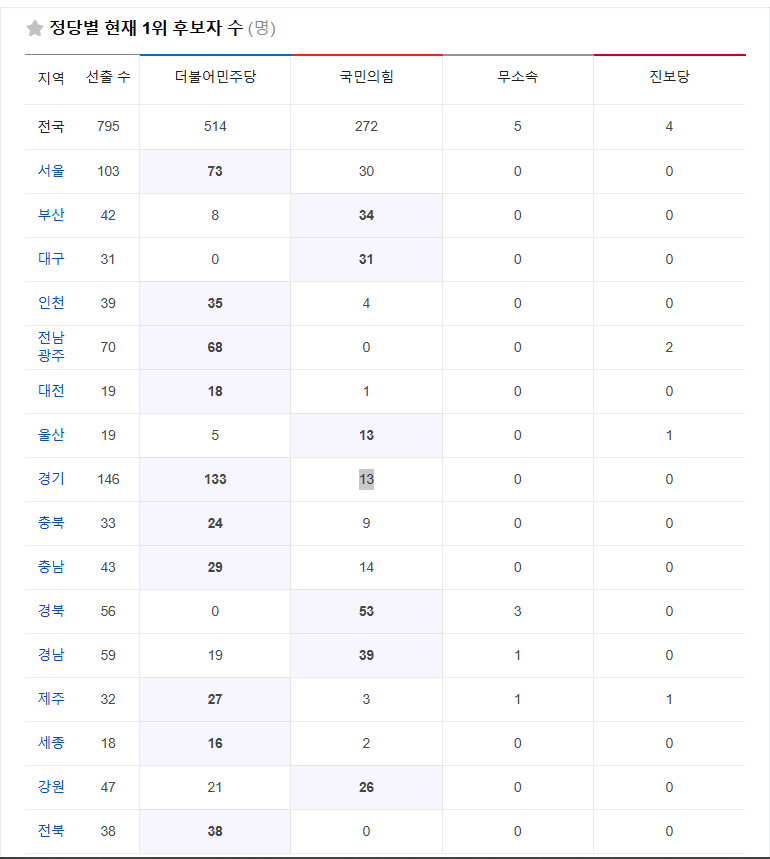Select the bold 35 in 인천 row
The image size is (770, 859).
point(215,303)
